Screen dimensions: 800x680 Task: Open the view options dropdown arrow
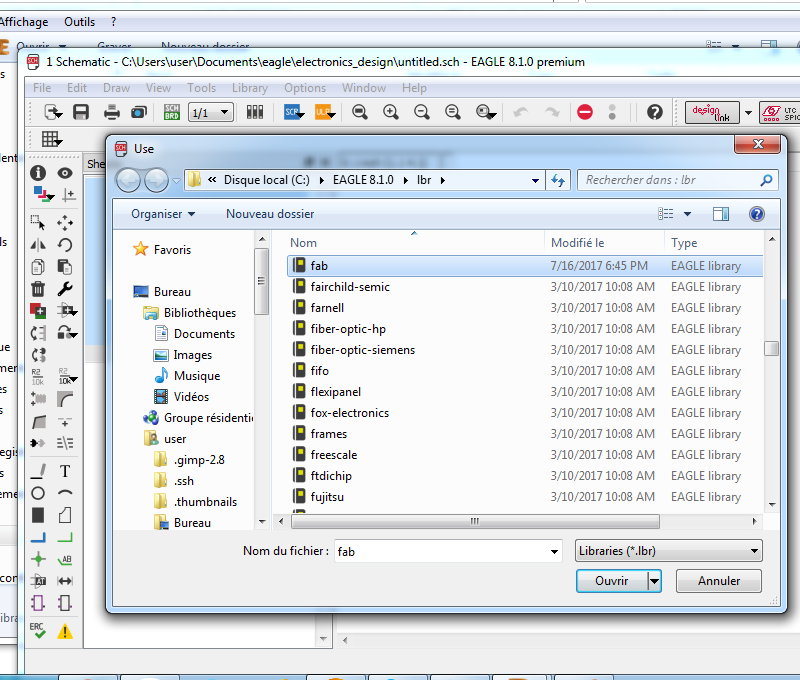click(688, 214)
